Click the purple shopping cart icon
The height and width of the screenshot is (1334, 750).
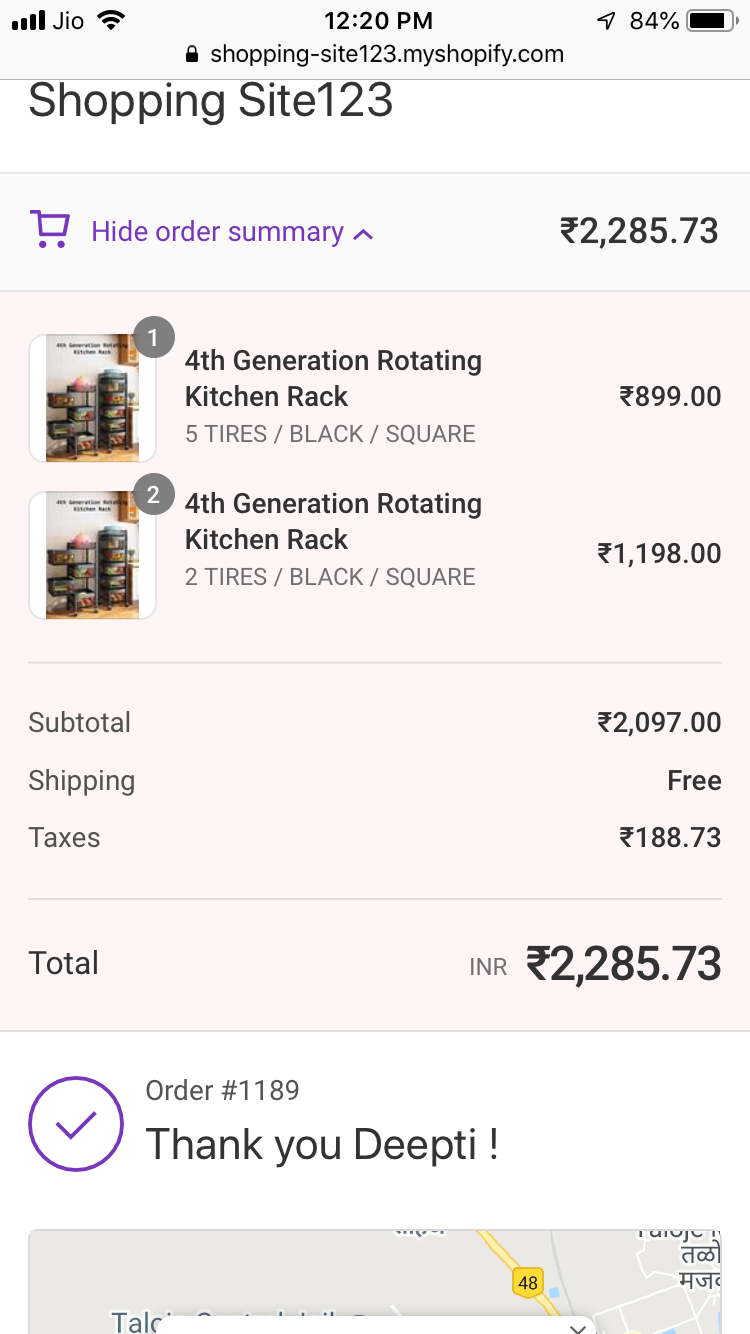pos(49,230)
